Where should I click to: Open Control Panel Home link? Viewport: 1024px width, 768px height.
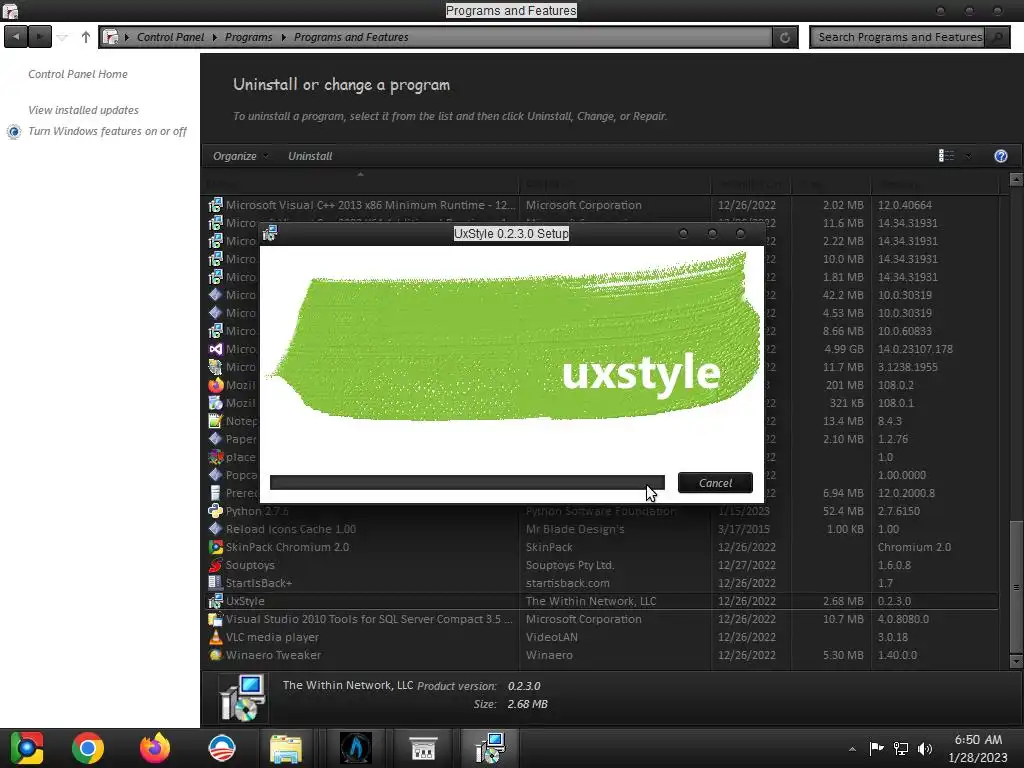click(x=78, y=74)
